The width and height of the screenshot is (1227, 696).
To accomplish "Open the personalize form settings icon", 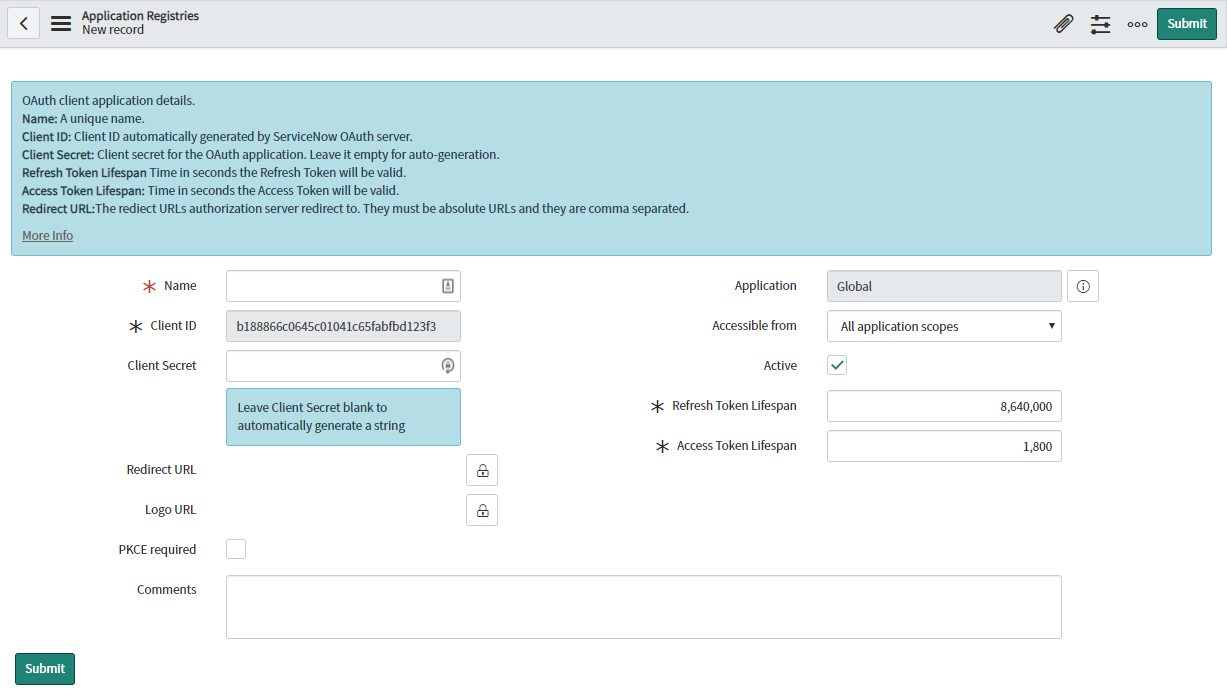I will [x=1100, y=24].
